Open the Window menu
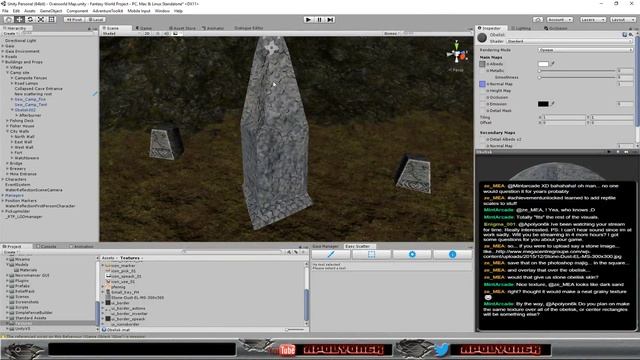 [162, 11]
